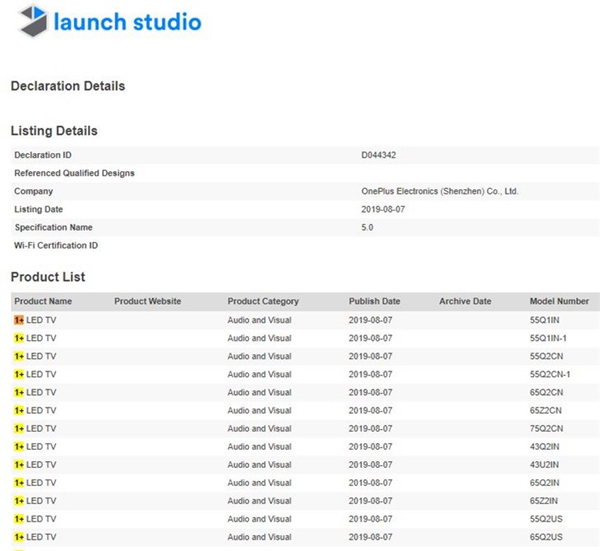This screenshot has height=551, width=600.
Task: Sort by the Product Name column header
Action: point(43,301)
